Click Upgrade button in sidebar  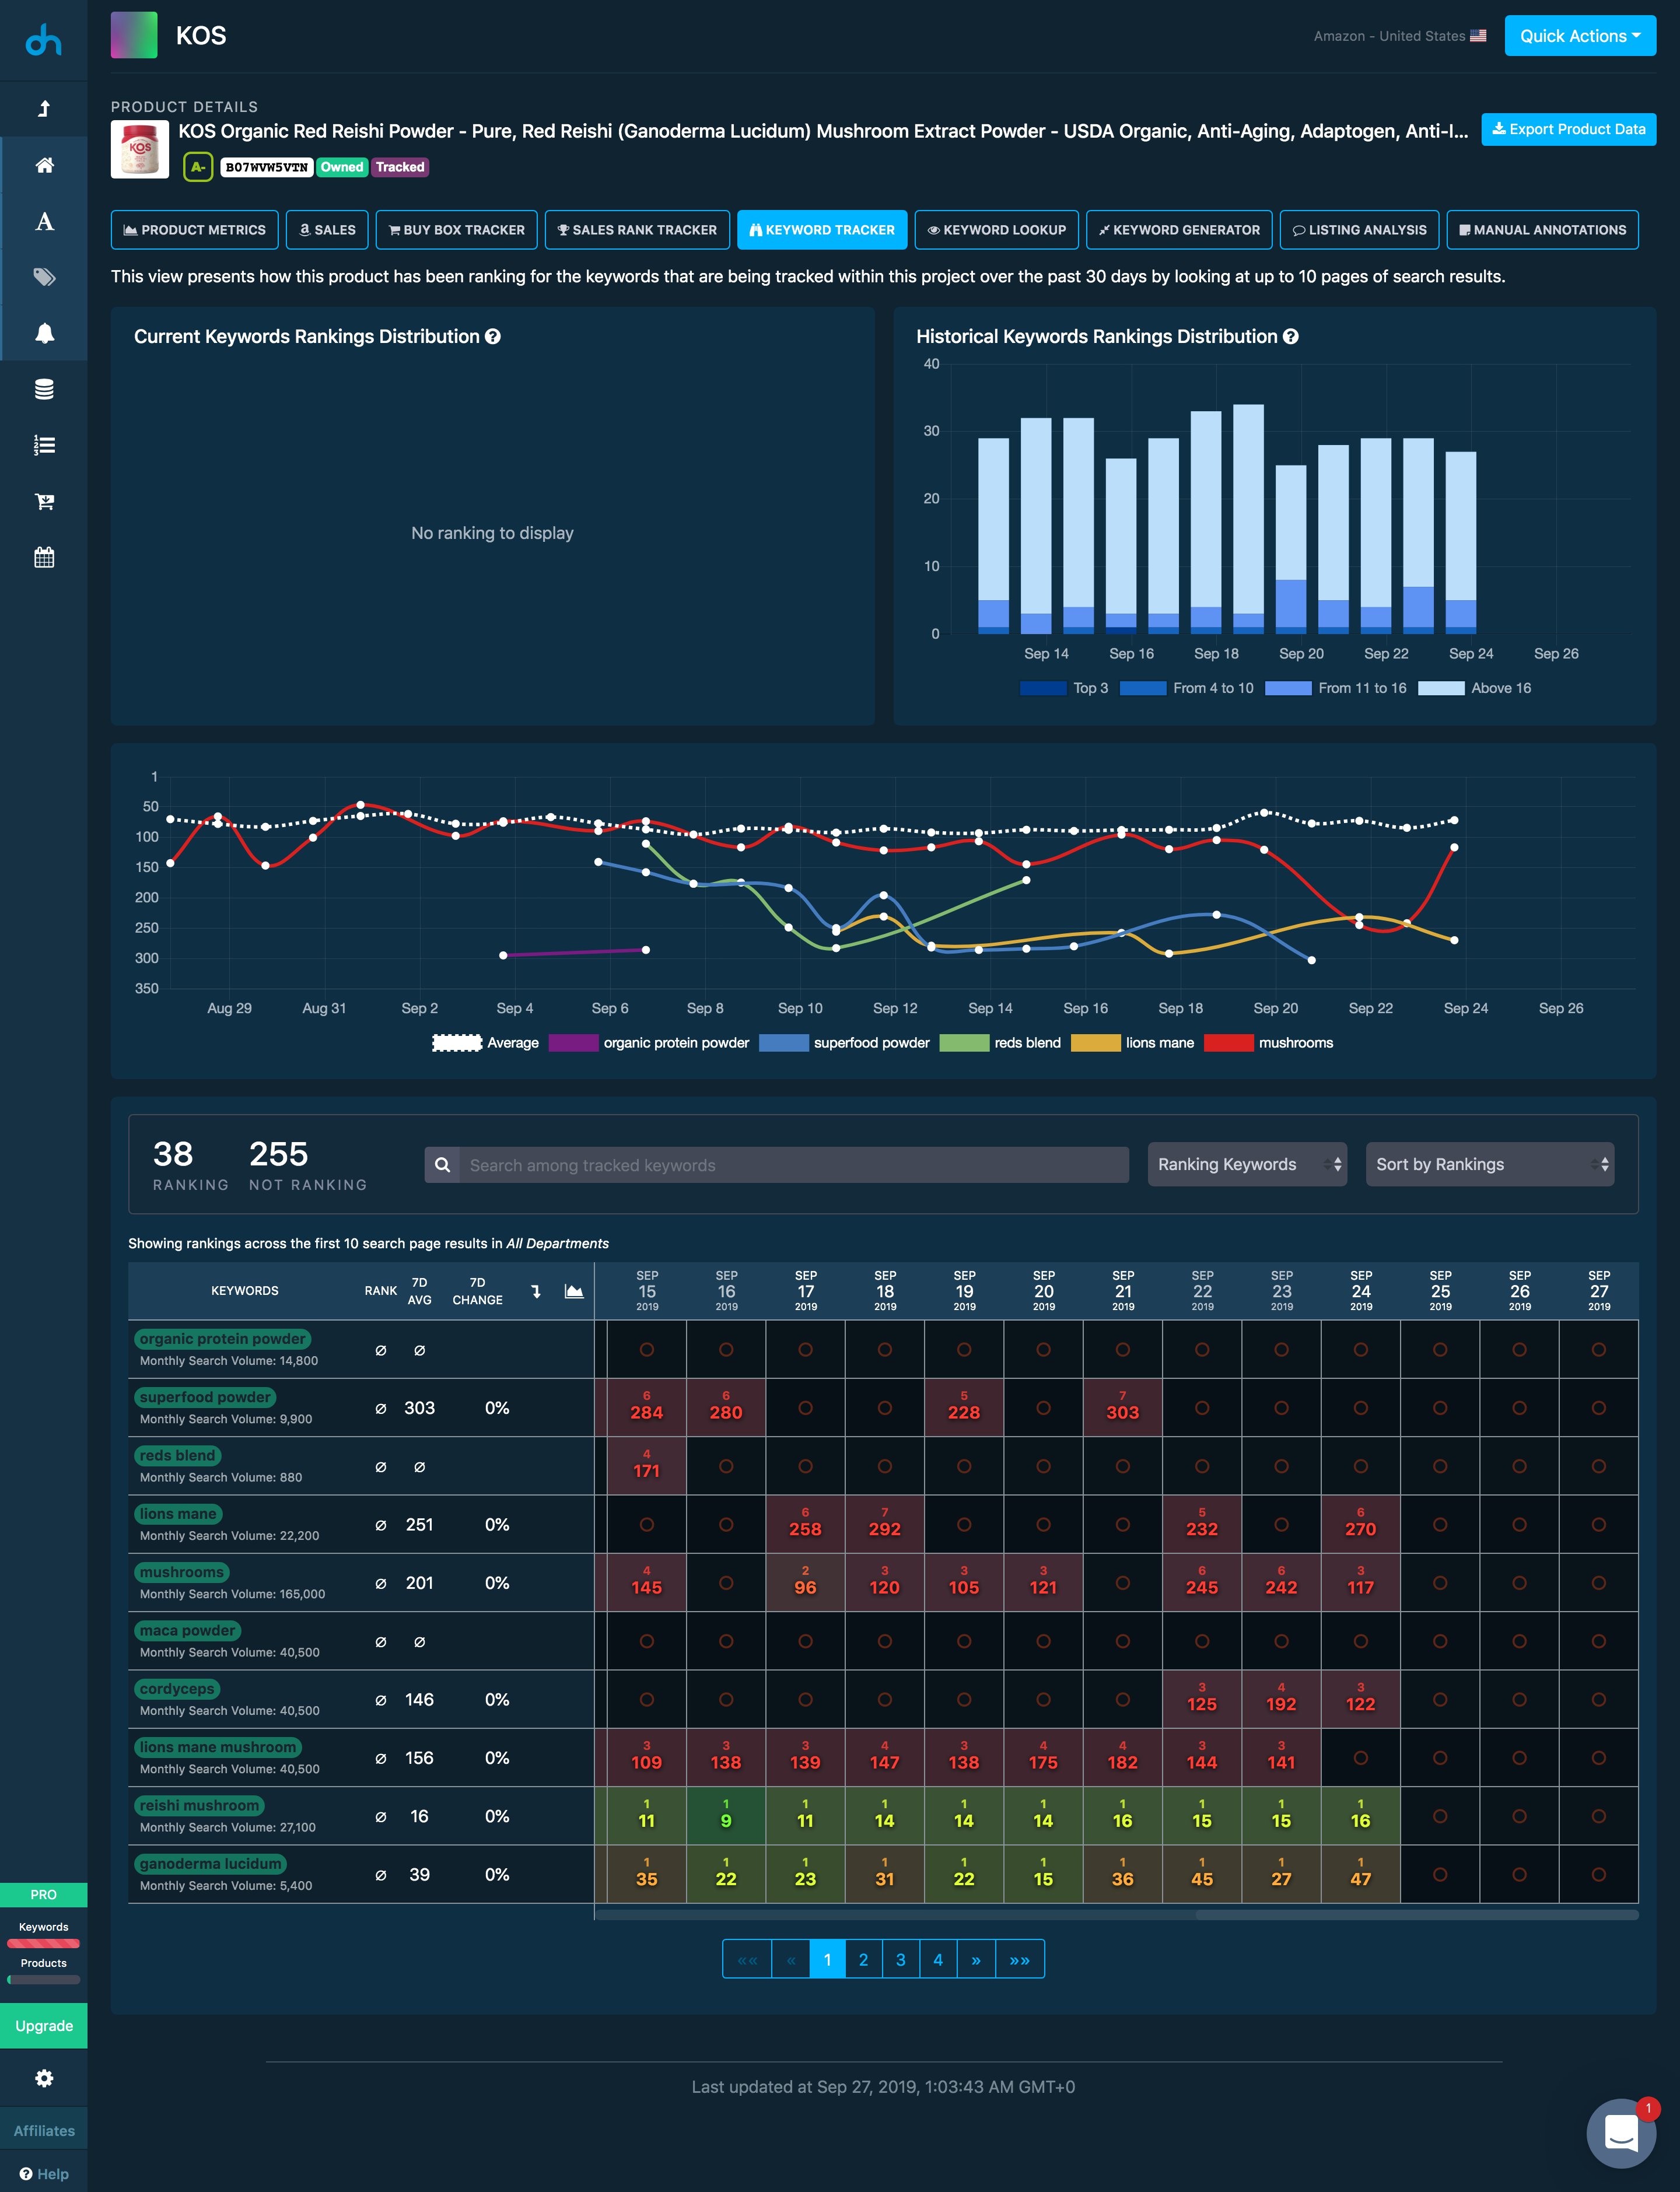[x=44, y=2026]
